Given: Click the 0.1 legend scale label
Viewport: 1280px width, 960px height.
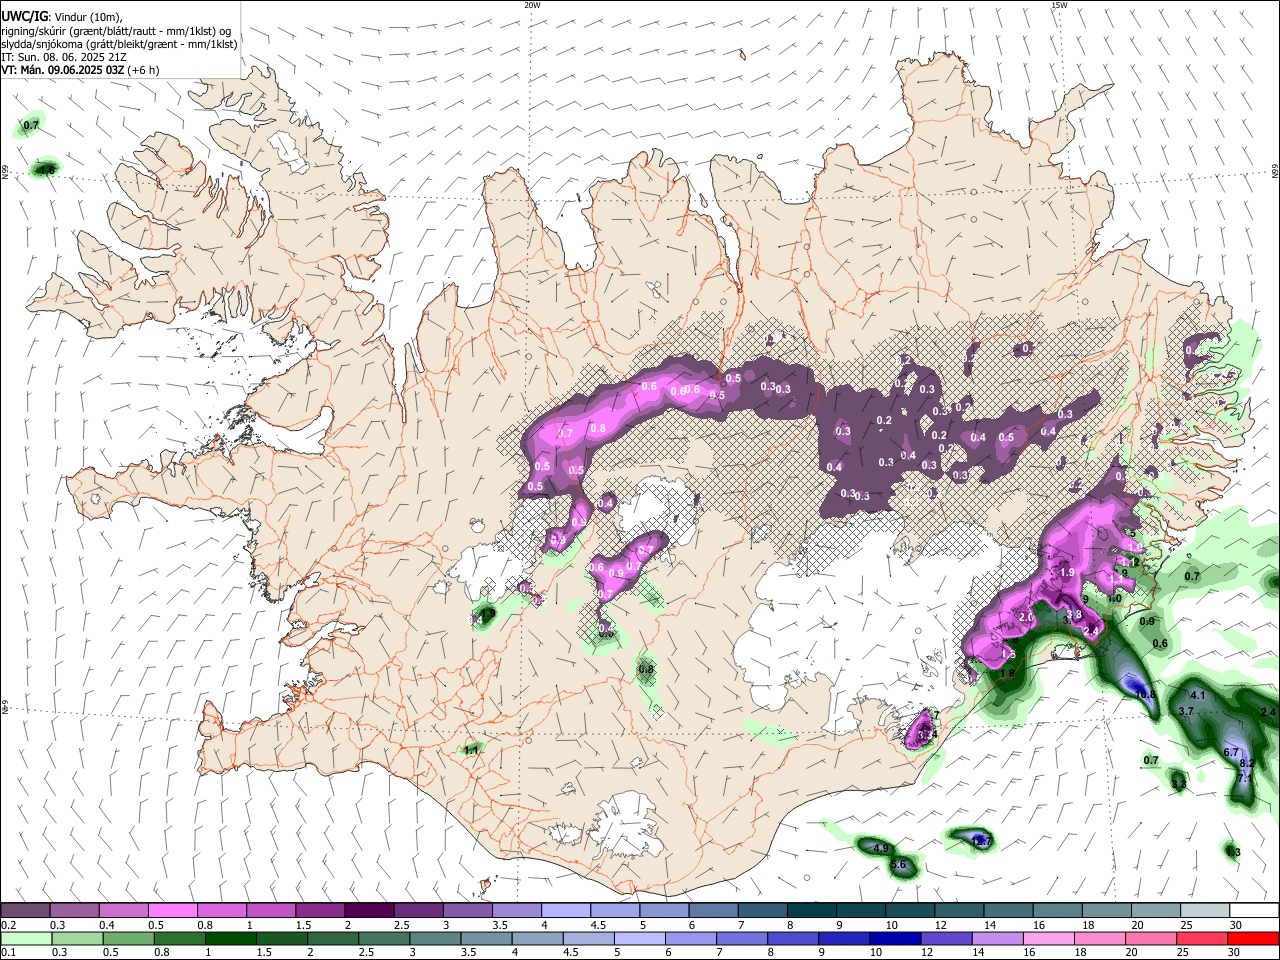Looking at the screenshot, I should (8, 953).
